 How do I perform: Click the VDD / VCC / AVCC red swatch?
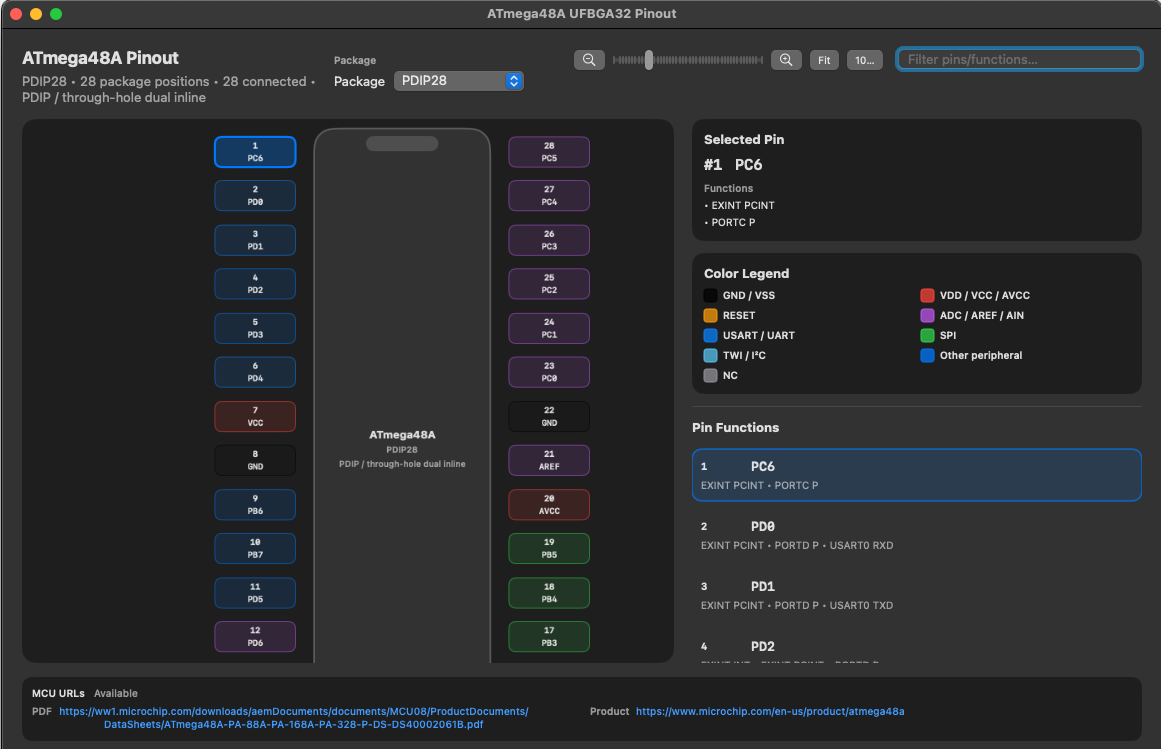927,295
